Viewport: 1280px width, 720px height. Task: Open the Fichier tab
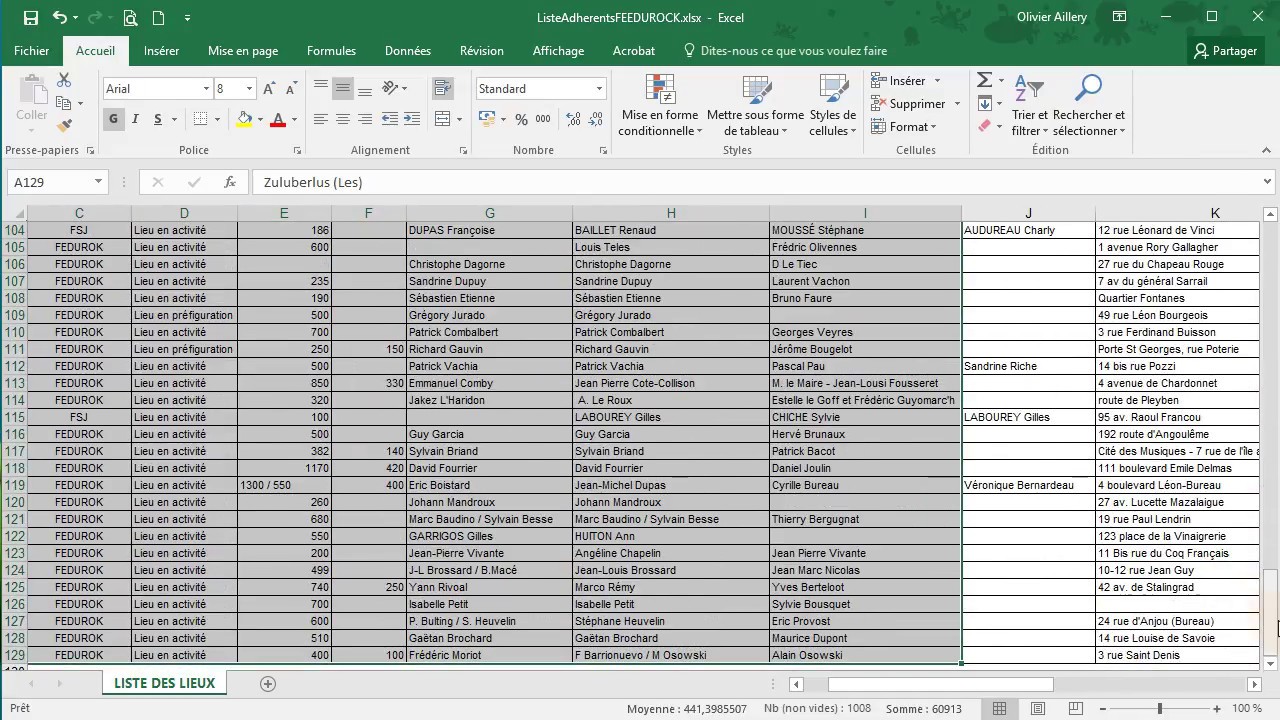(32, 51)
